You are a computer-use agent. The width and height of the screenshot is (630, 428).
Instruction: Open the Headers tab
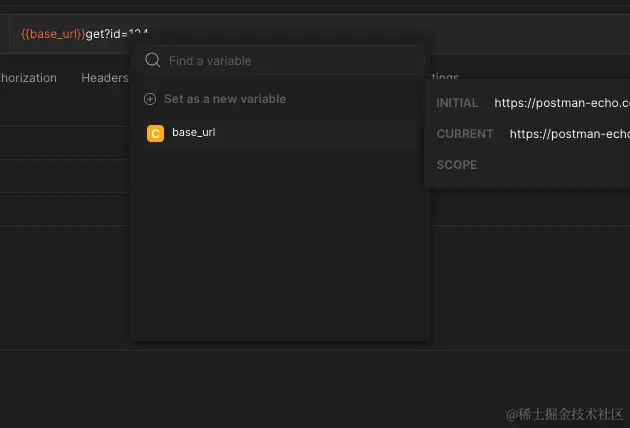[x=105, y=78]
